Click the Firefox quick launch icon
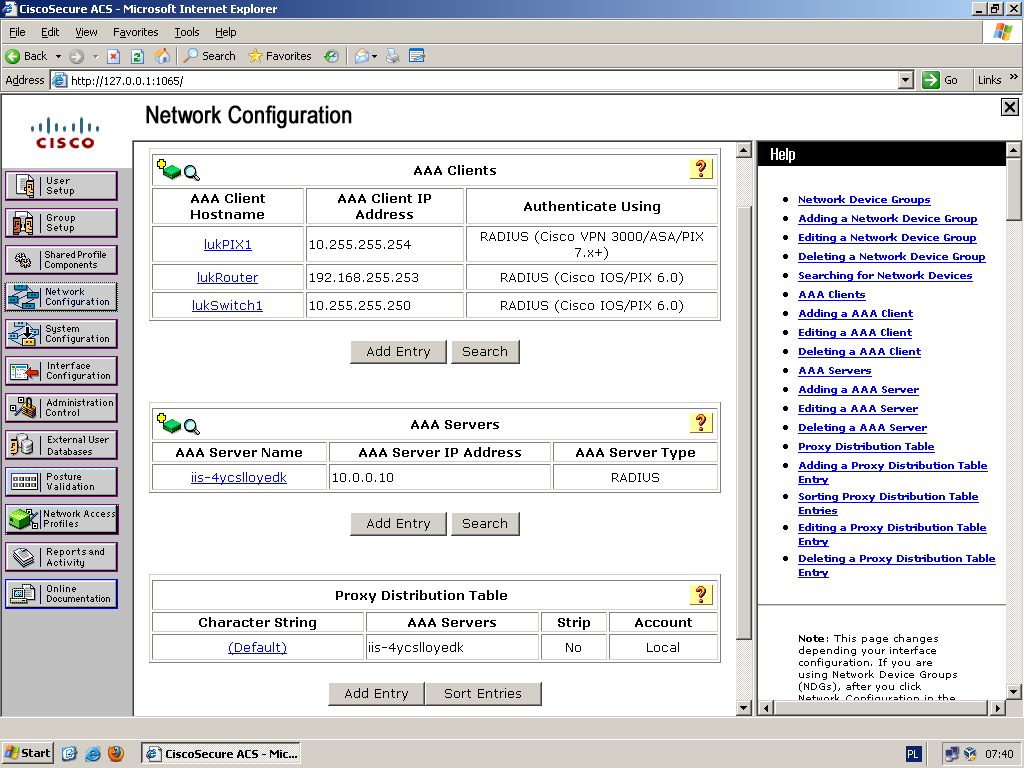Image resolution: width=1024 pixels, height=768 pixels. point(116,754)
